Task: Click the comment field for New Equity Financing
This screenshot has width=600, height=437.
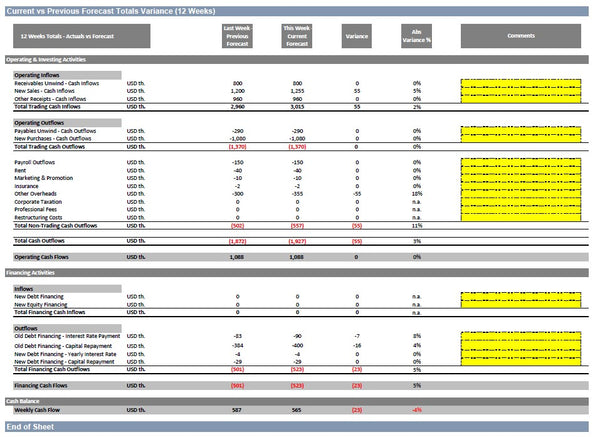Action: (x=521, y=305)
